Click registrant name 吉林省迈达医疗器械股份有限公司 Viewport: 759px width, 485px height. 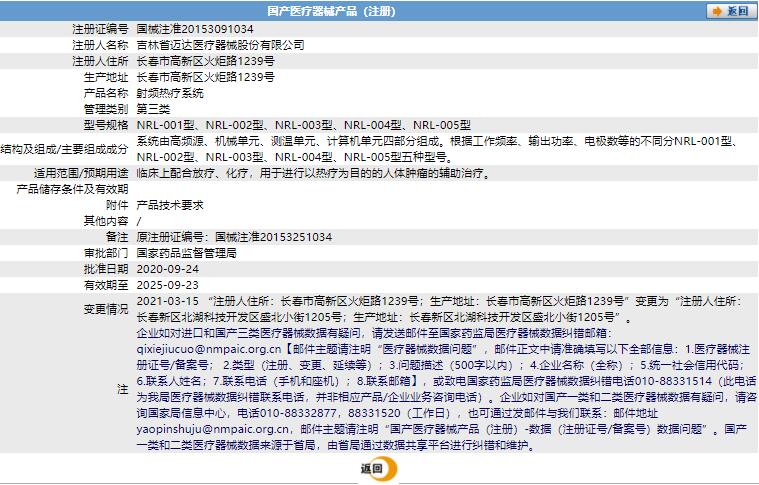coord(220,45)
